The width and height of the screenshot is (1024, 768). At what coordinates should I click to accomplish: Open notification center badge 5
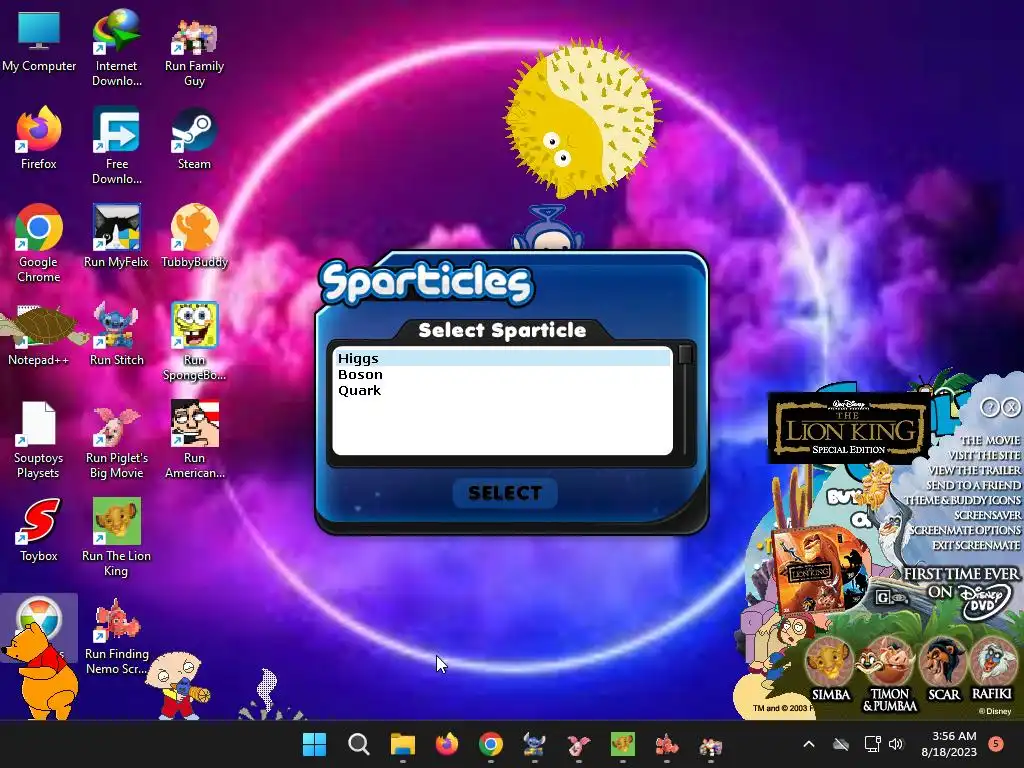pos(996,743)
